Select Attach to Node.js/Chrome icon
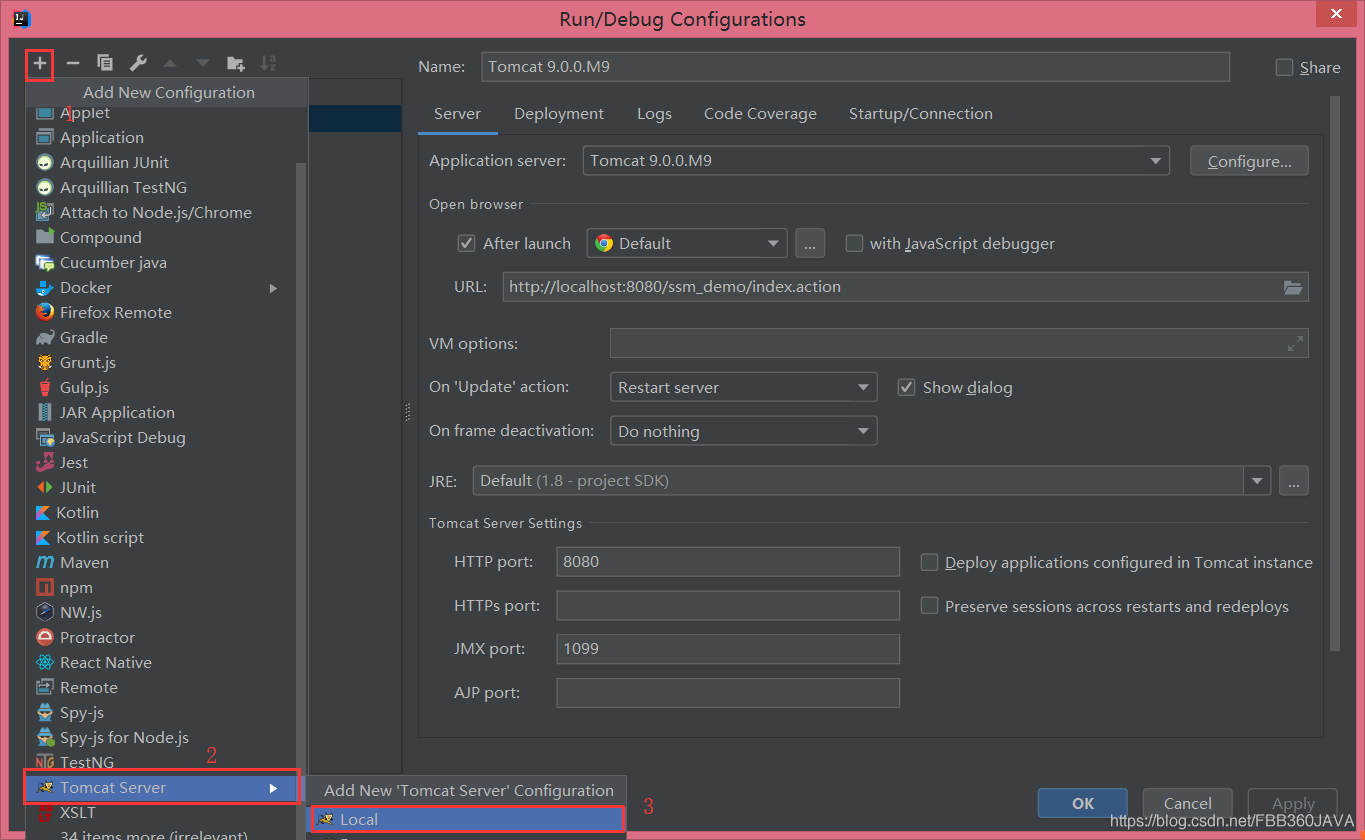 click(x=44, y=212)
